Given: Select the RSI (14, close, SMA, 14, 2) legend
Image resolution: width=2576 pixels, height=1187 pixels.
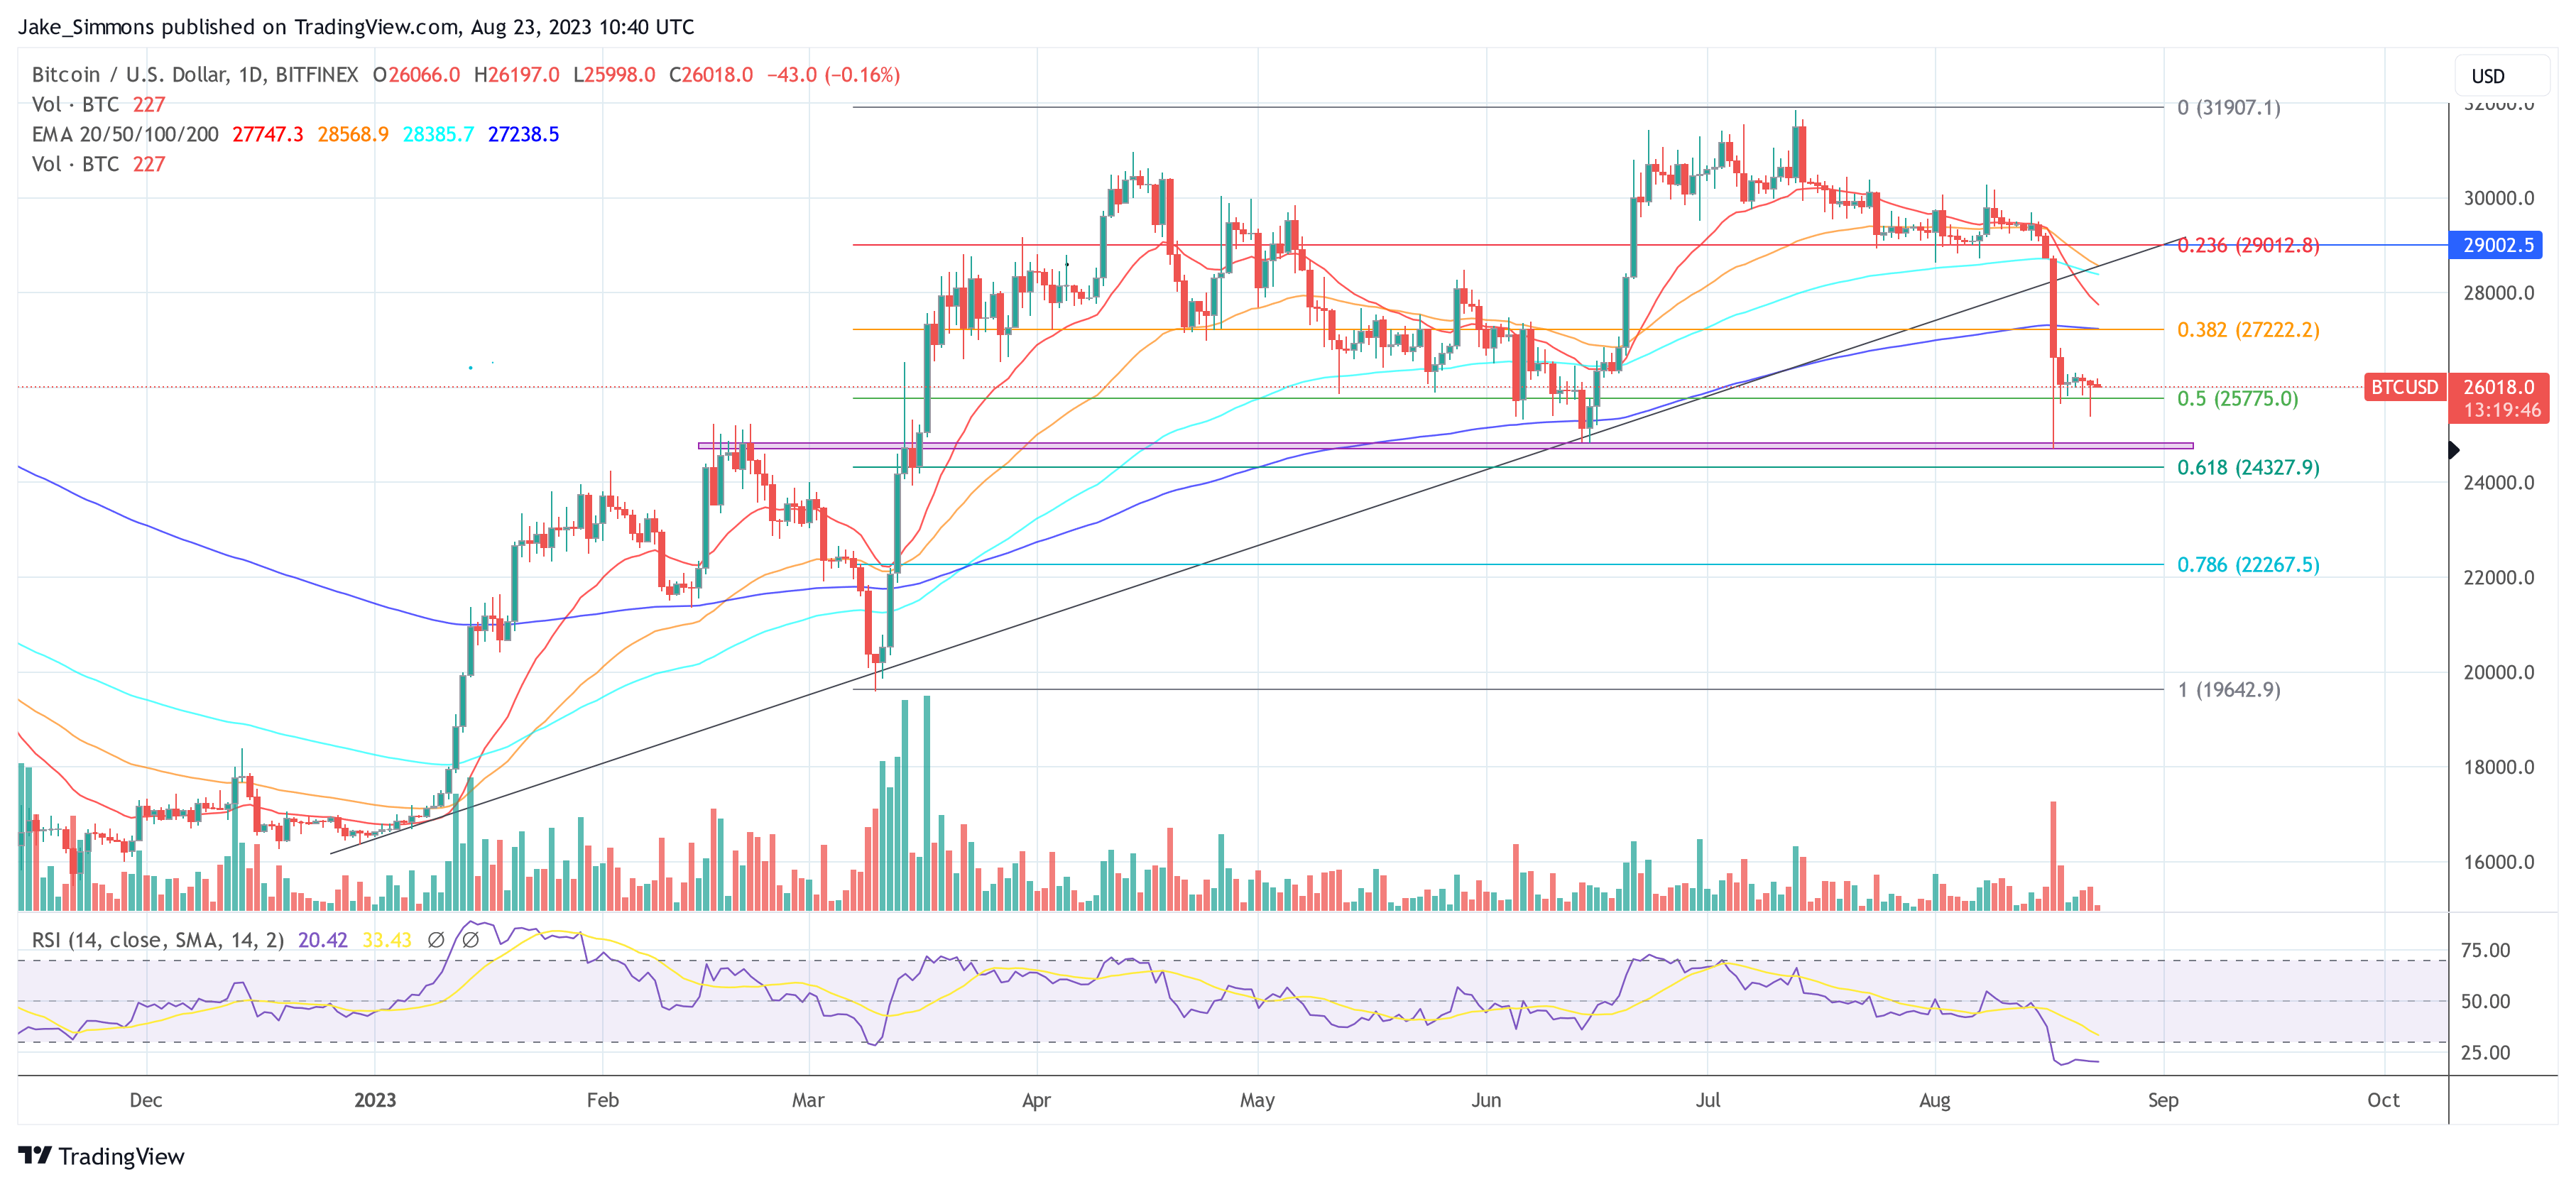Looking at the screenshot, I should point(158,940).
